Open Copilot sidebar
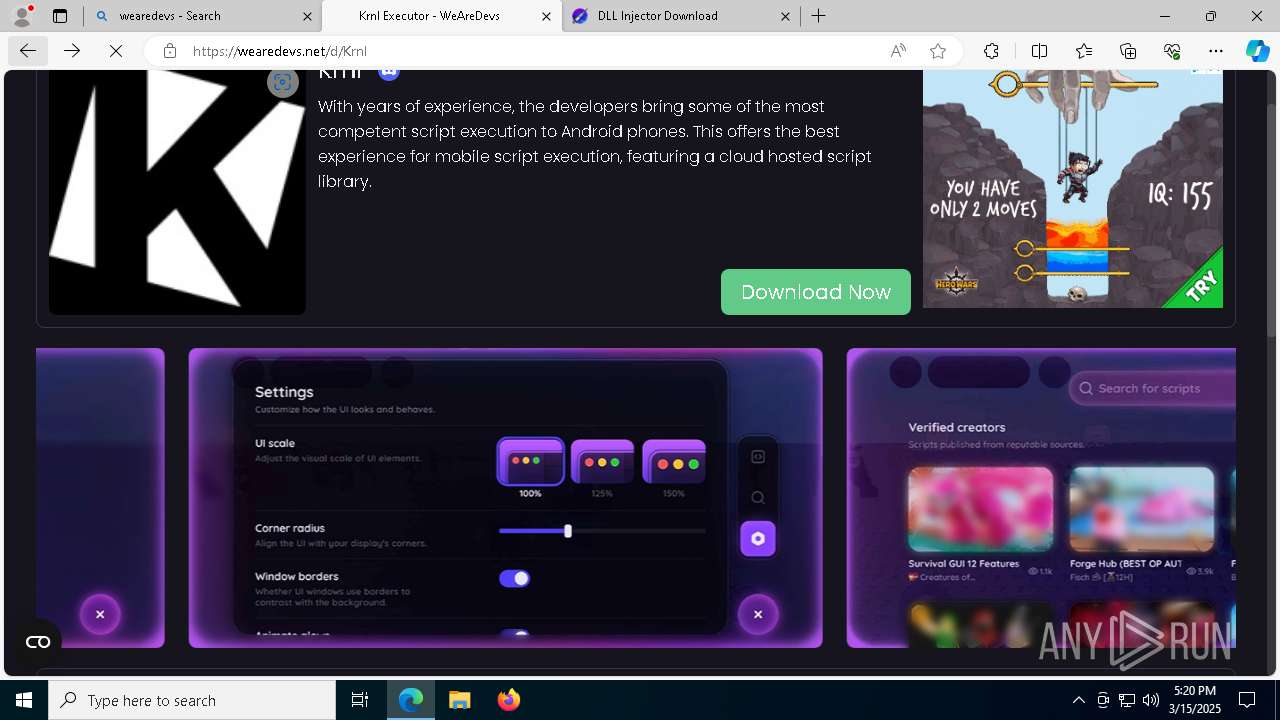Screen dimensions: 1280x720 pos(1257,51)
